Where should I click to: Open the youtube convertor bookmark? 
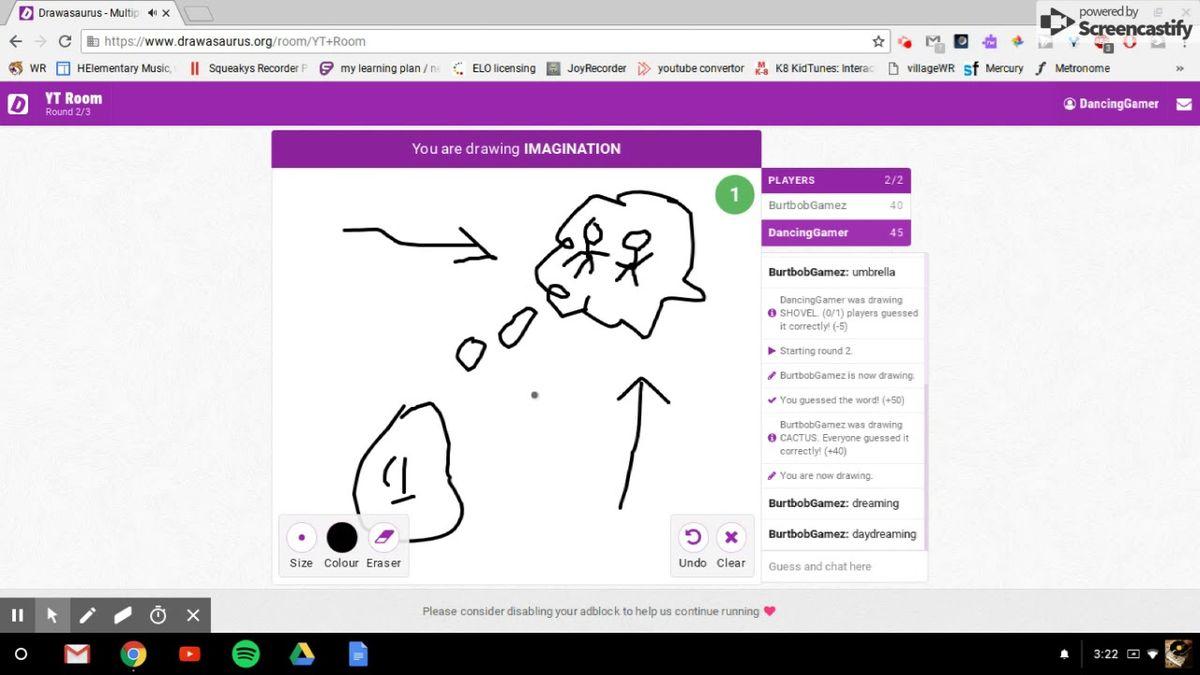coord(691,68)
